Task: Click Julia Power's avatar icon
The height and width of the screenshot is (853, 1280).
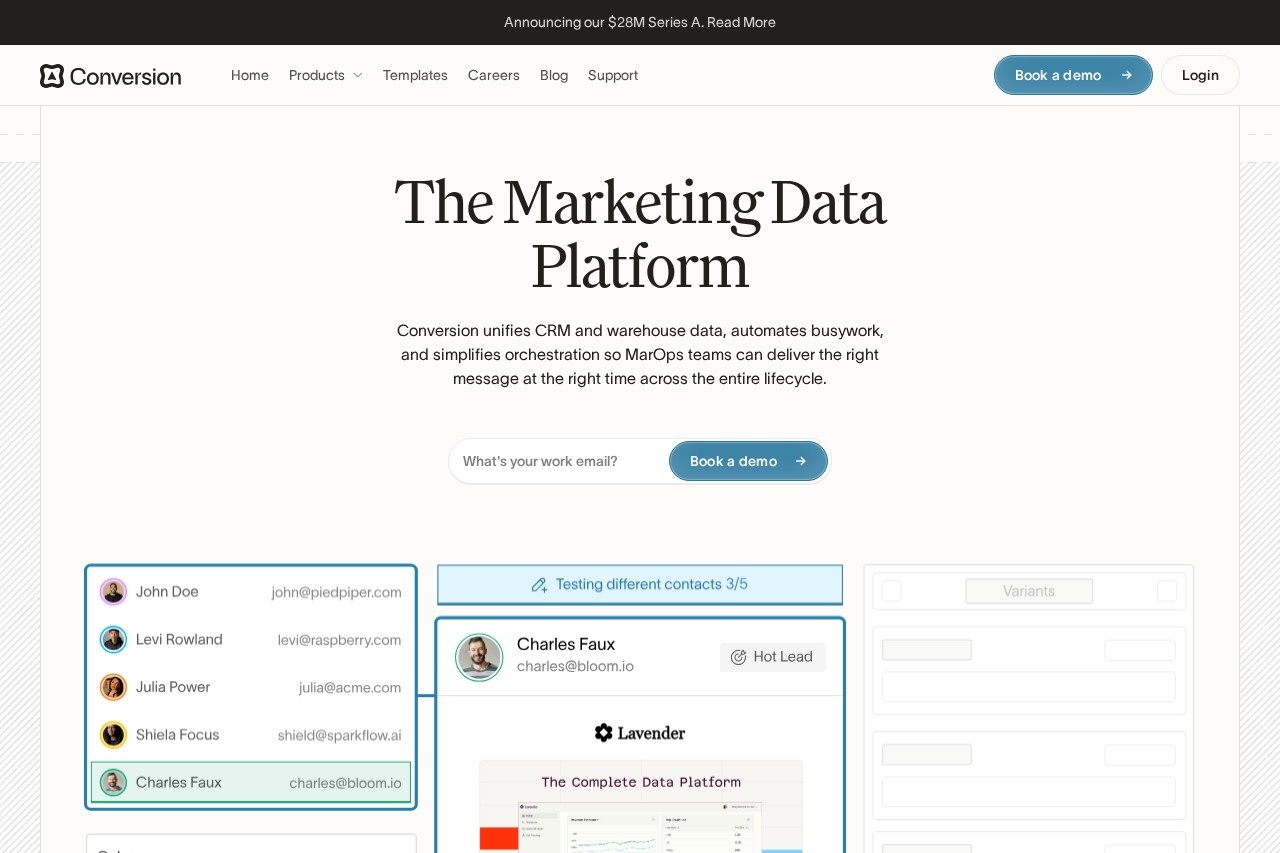Action: pyautogui.click(x=113, y=687)
